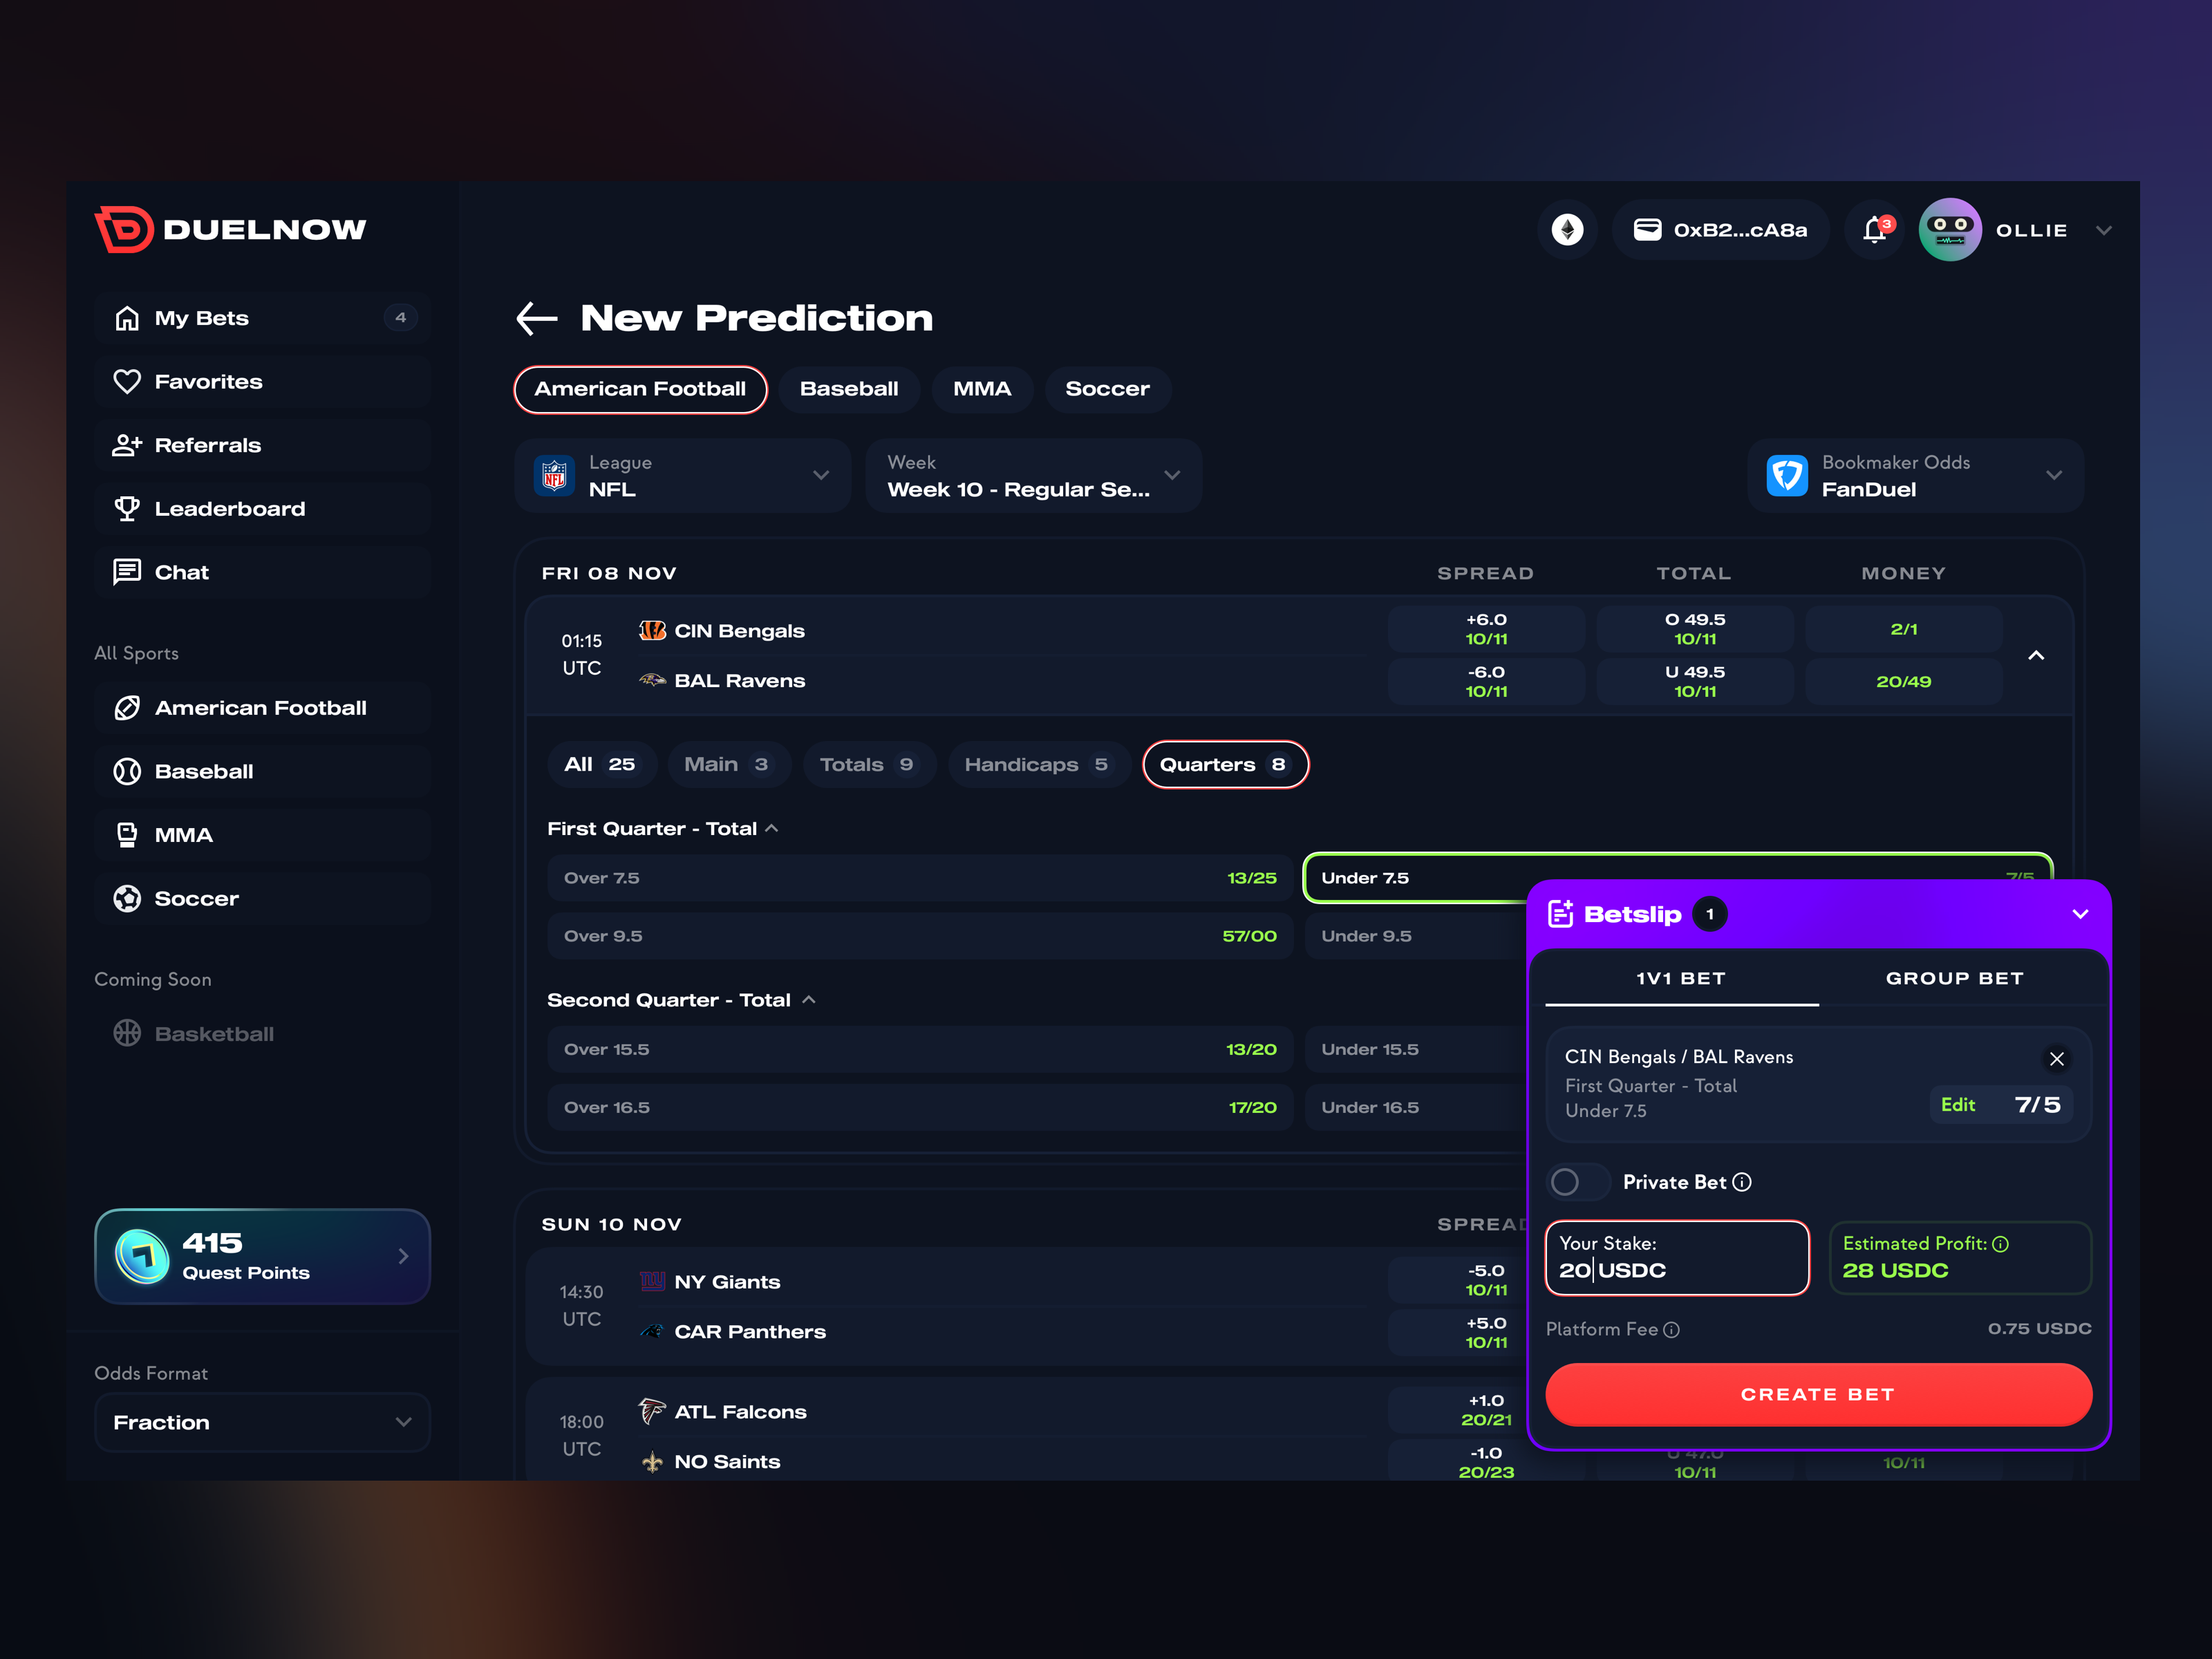This screenshot has height=1659, width=2212.
Task: Enable the Private Bet toggle
Action: 1577,1181
